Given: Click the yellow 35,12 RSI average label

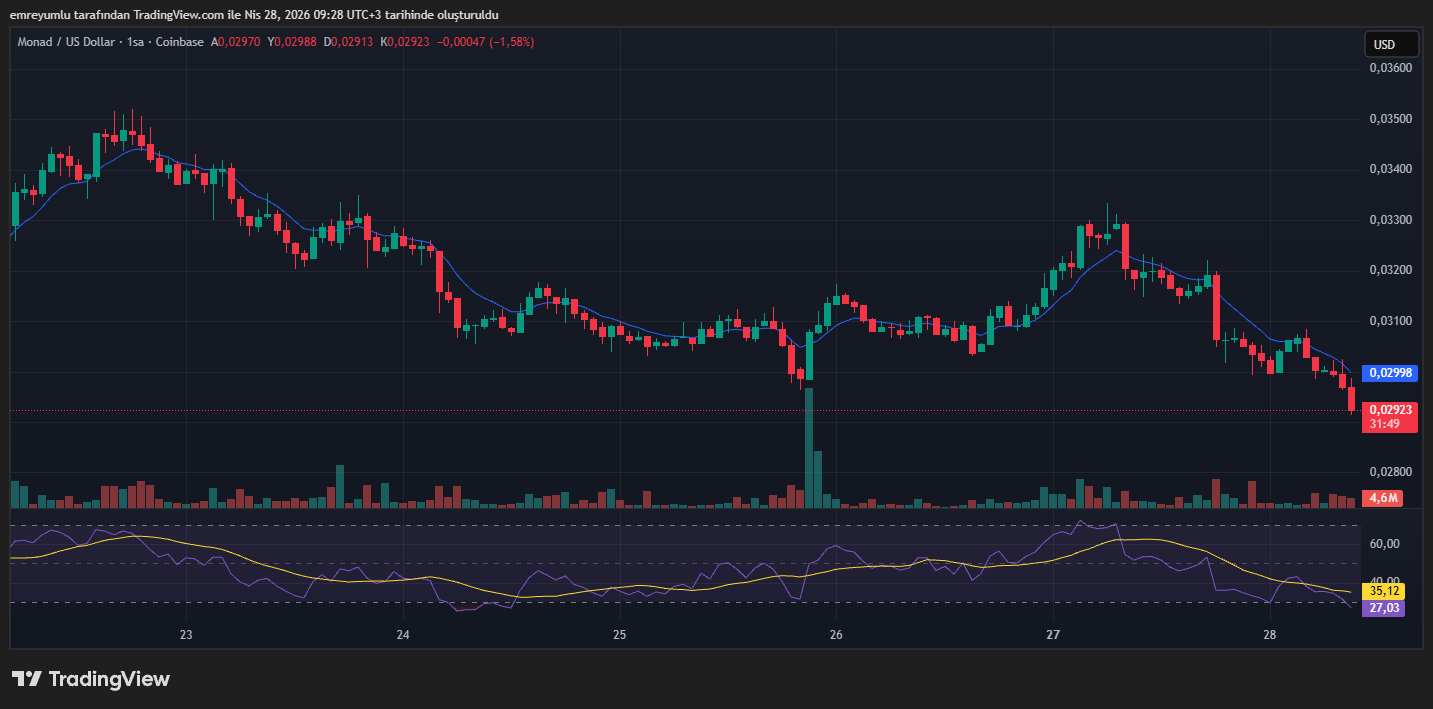Looking at the screenshot, I should (1383, 591).
